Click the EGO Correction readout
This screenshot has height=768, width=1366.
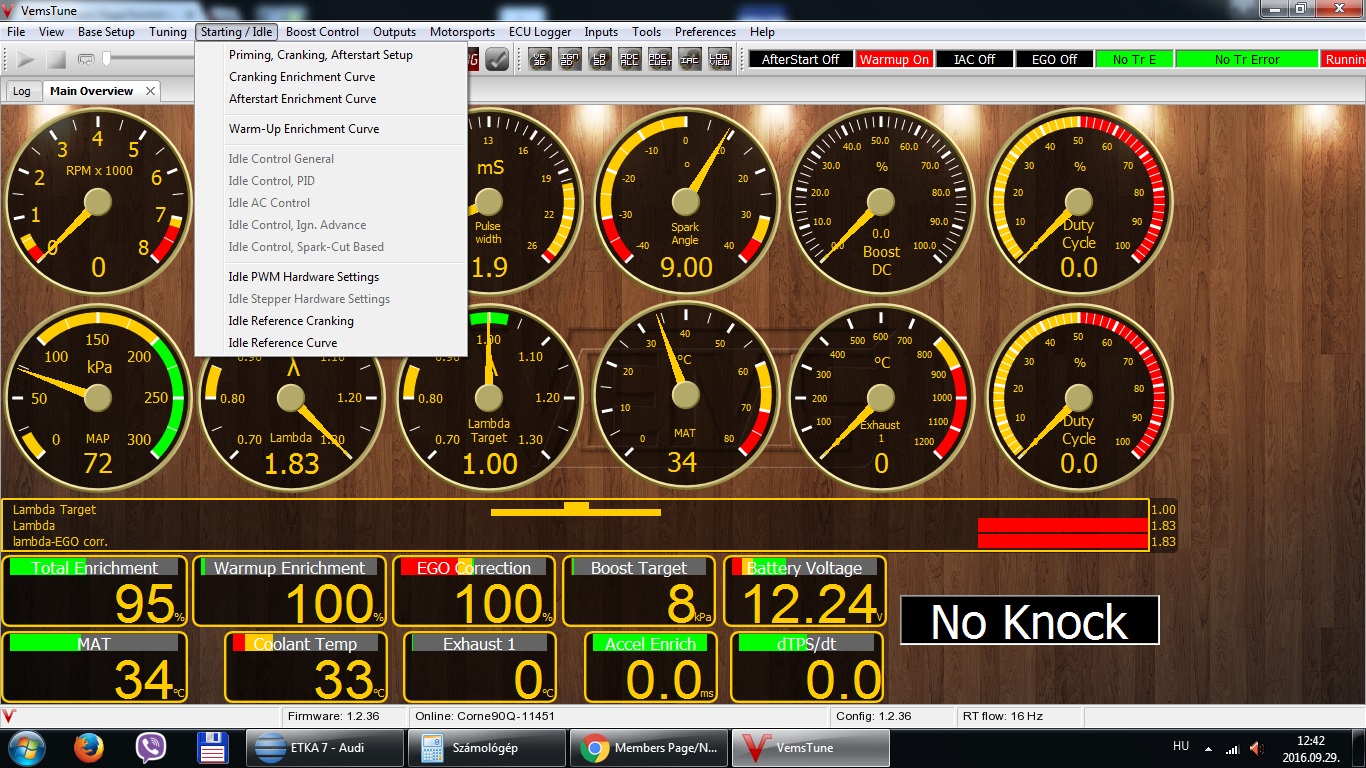(x=474, y=592)
